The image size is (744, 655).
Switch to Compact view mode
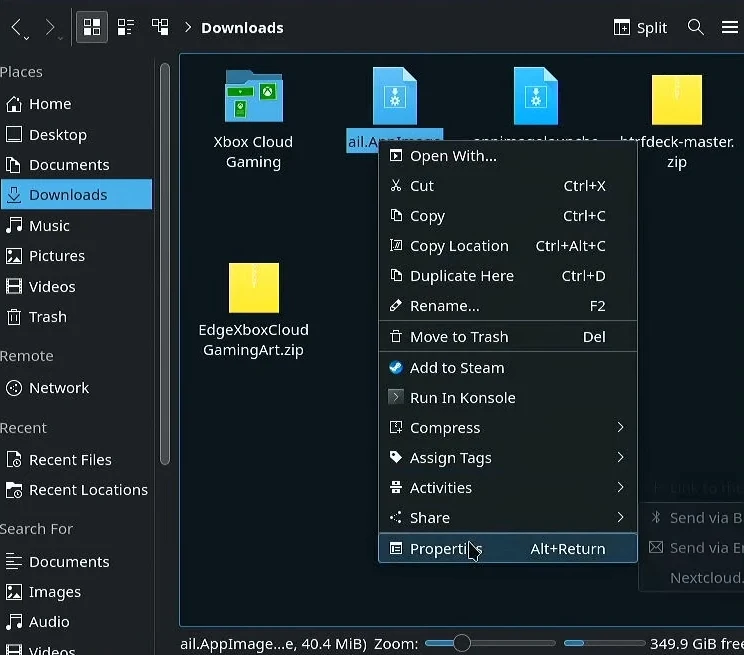pyautogui.click(x=126, y=27)
